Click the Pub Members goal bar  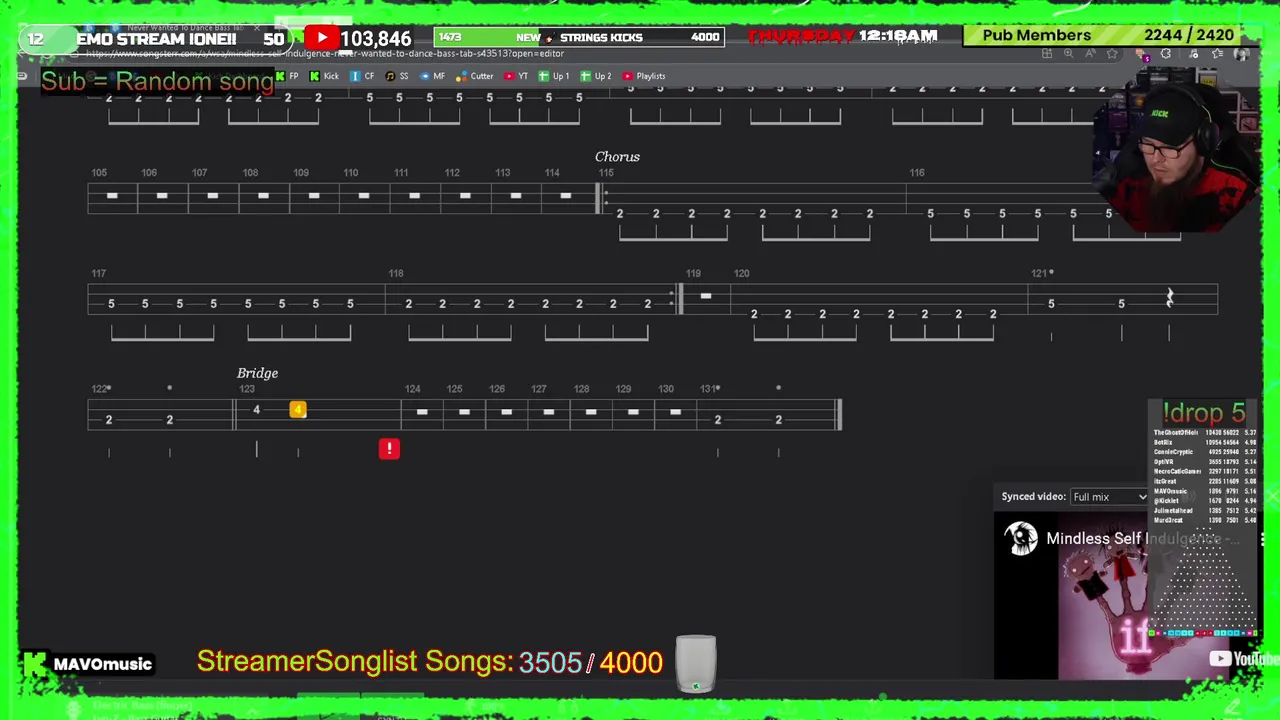tap(1108, 36)
